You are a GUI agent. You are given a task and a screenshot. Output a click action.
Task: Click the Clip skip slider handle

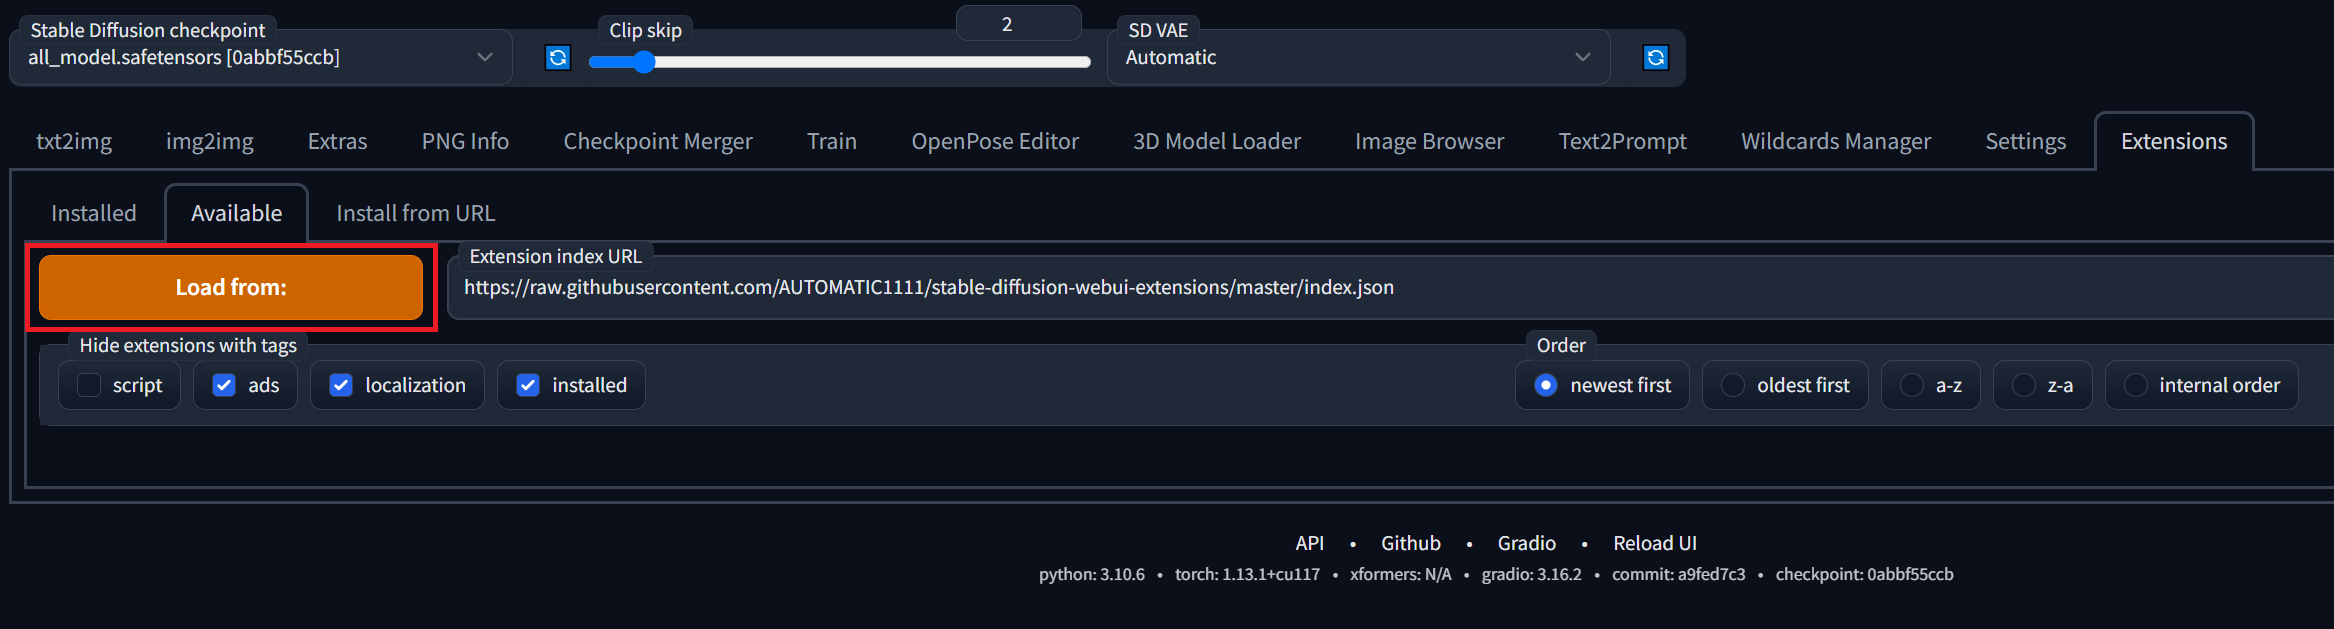click(644, 62)
